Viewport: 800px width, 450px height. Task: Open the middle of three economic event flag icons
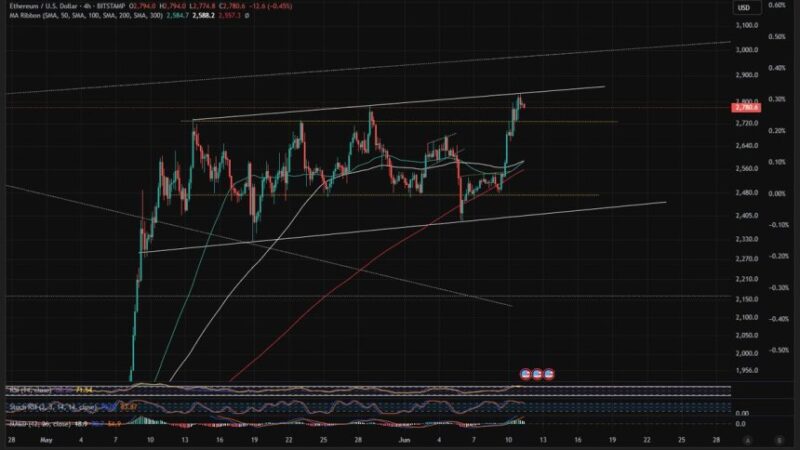pos(537,374)
